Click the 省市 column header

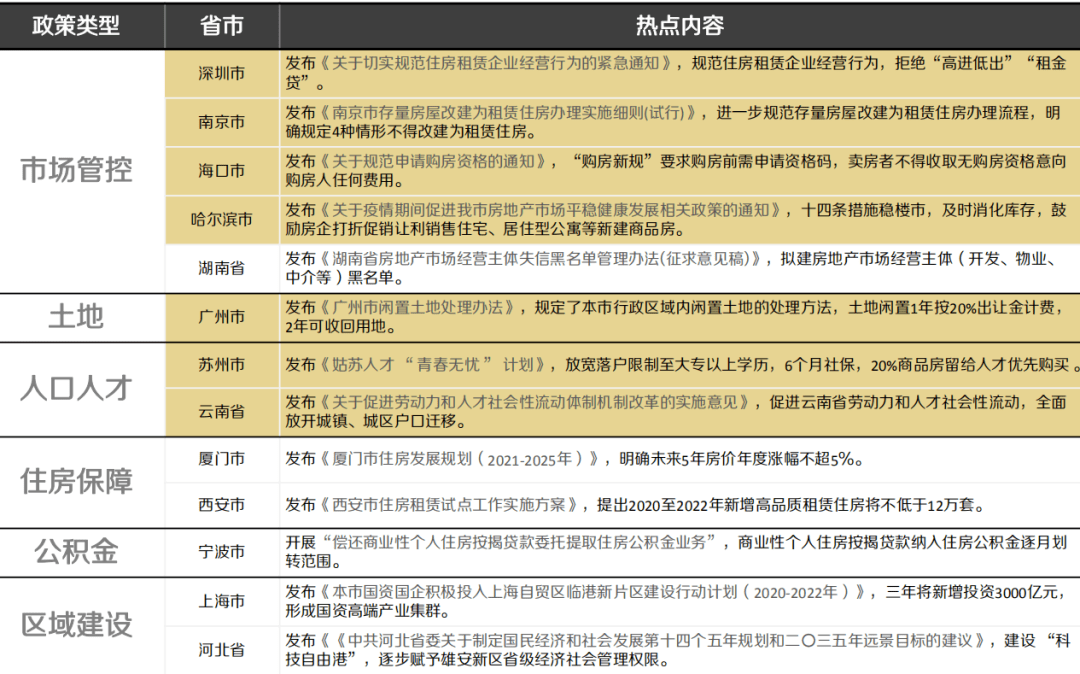coord(221,28)
